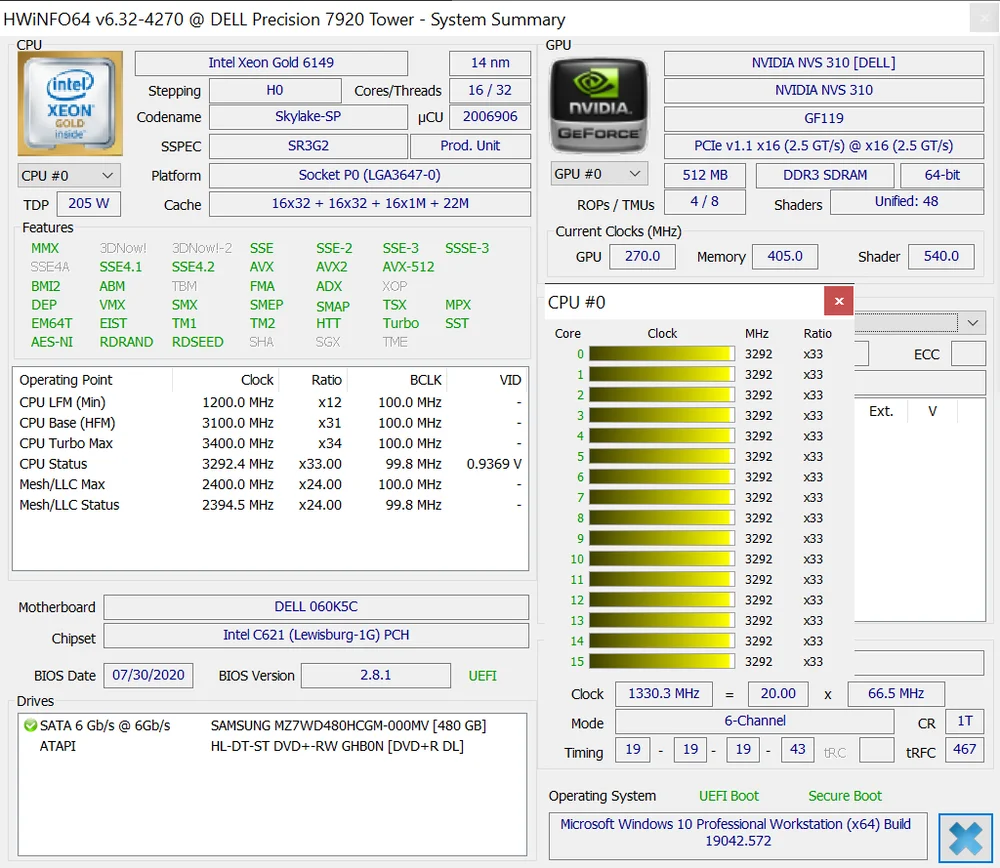Select the HL-DT-ST DVD+-RW drive row
The height and width of the screenshot is (868, 1000).
pos(272,746)
